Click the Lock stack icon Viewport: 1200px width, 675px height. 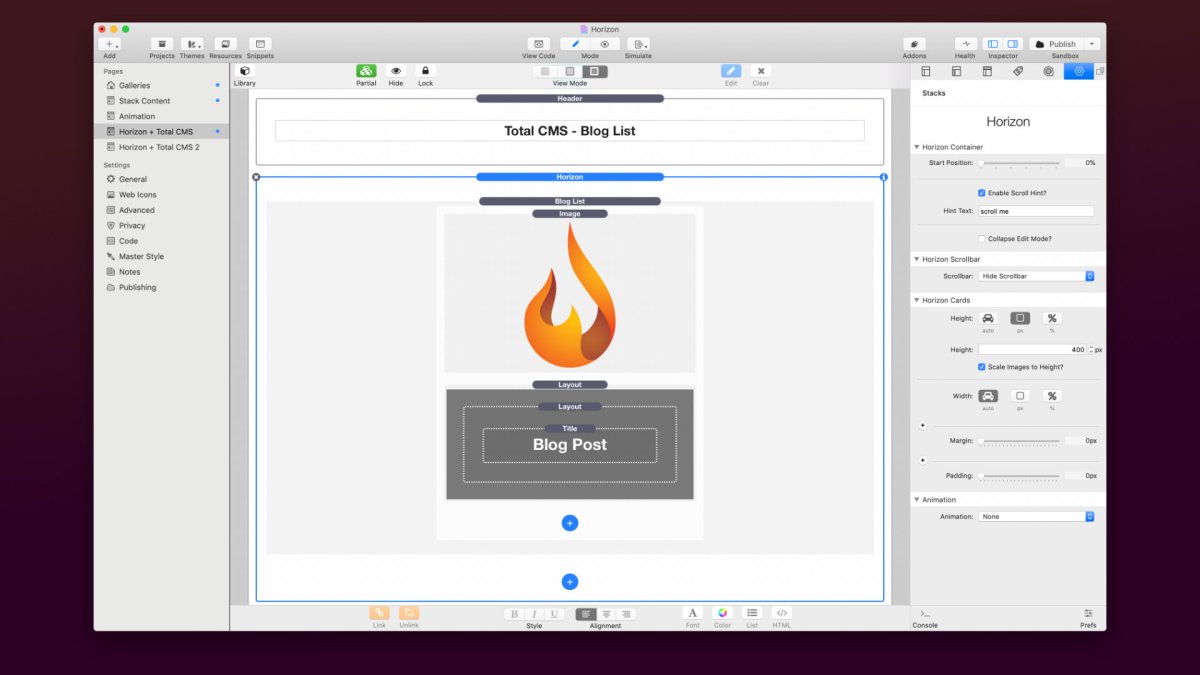[x=425, y=71]
